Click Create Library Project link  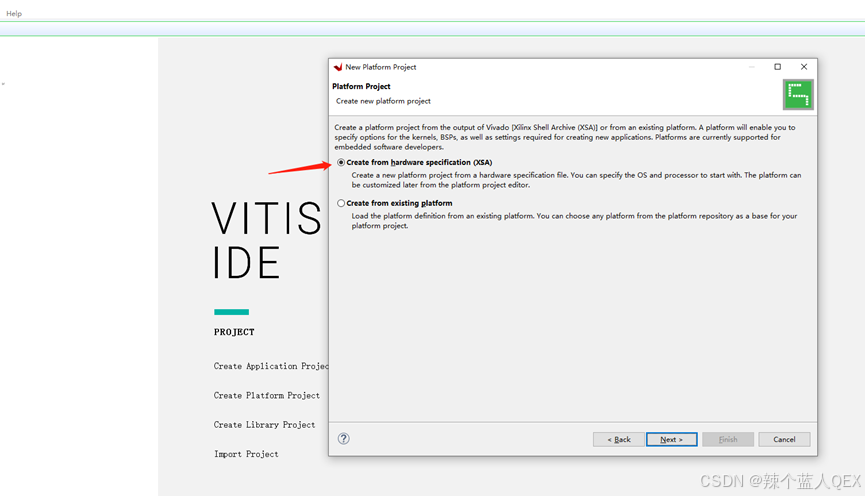point(264,424)
